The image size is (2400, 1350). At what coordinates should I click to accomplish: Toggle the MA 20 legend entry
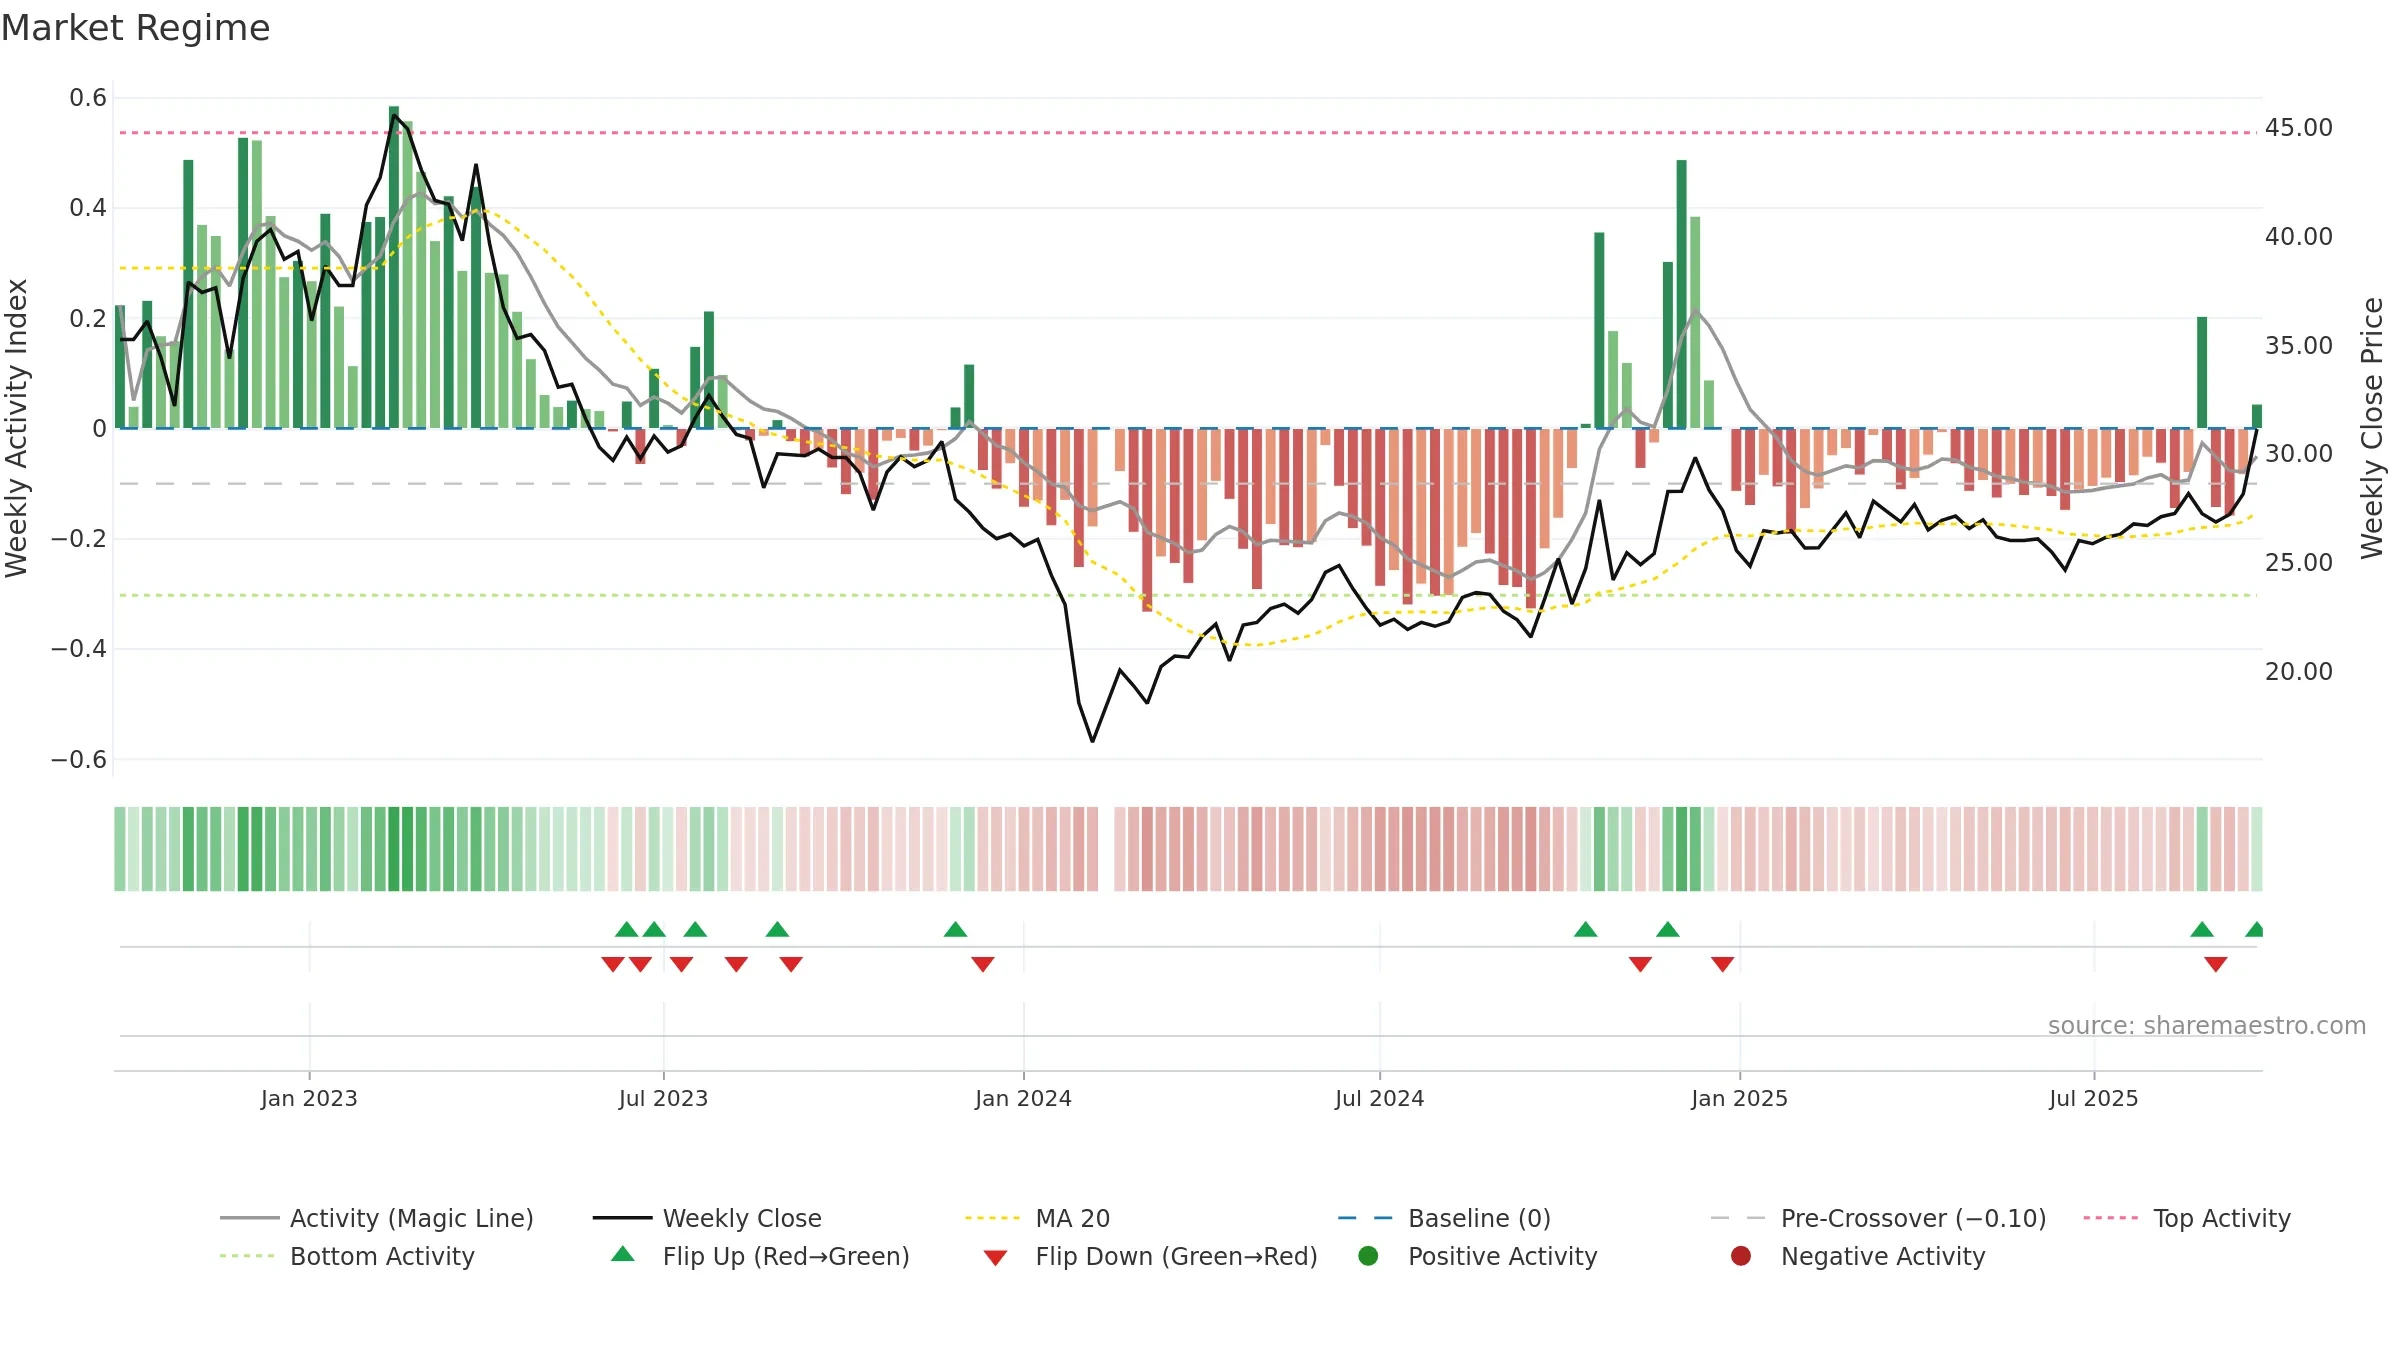click(x=1037, y=1218)
